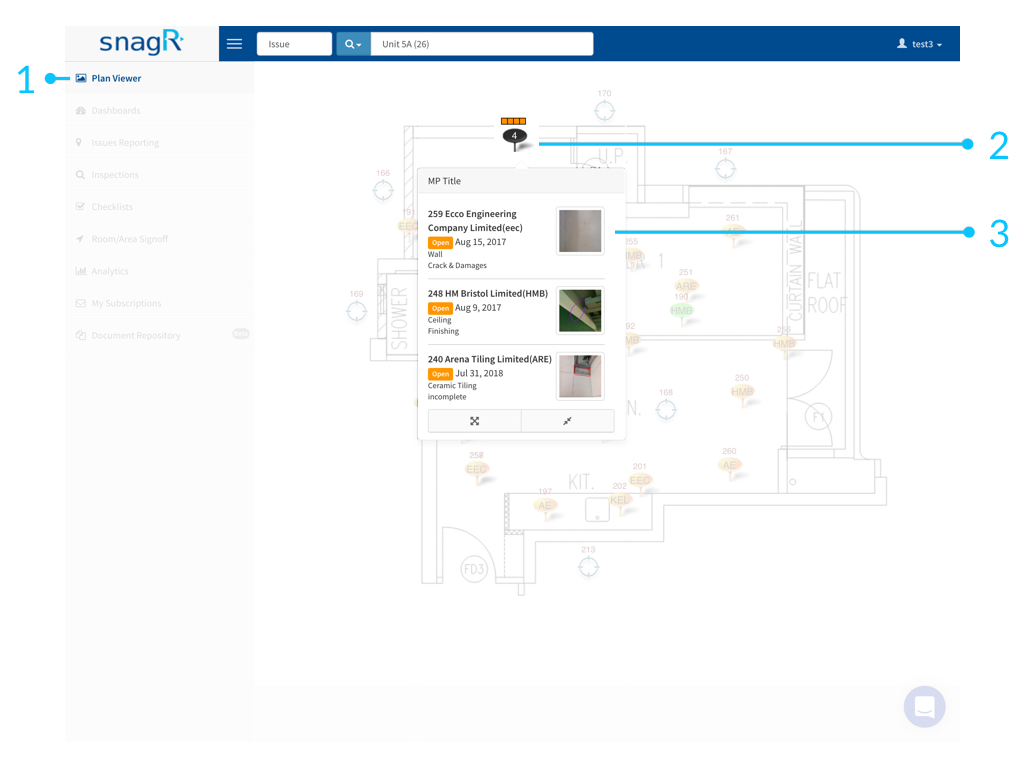Open Room/Area Signoff in the sidebar
Image resolution: width=1024 pixels, height=768 pixels.
159,239
